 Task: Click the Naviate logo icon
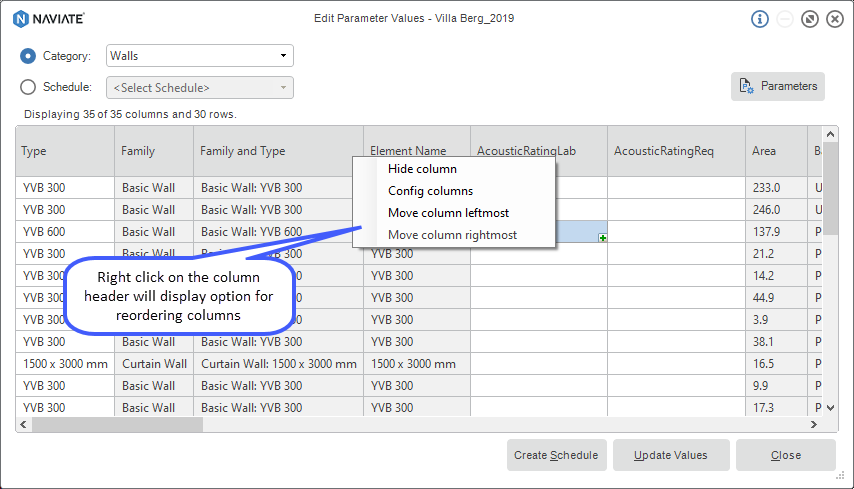pyautogui.click(x=20, y=19)
